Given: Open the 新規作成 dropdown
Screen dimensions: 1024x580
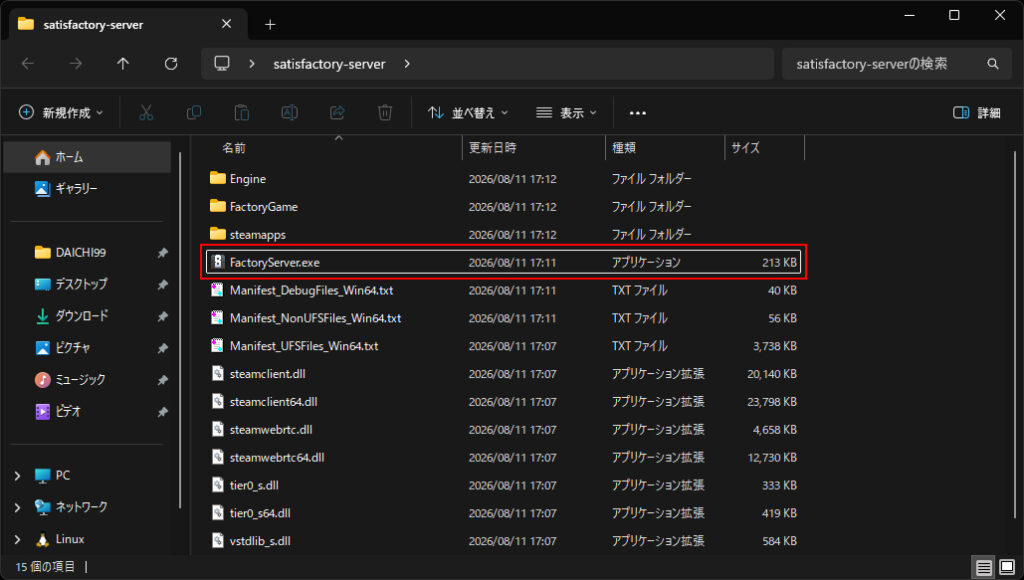Looking at the screenshot, I should [61, 113].
